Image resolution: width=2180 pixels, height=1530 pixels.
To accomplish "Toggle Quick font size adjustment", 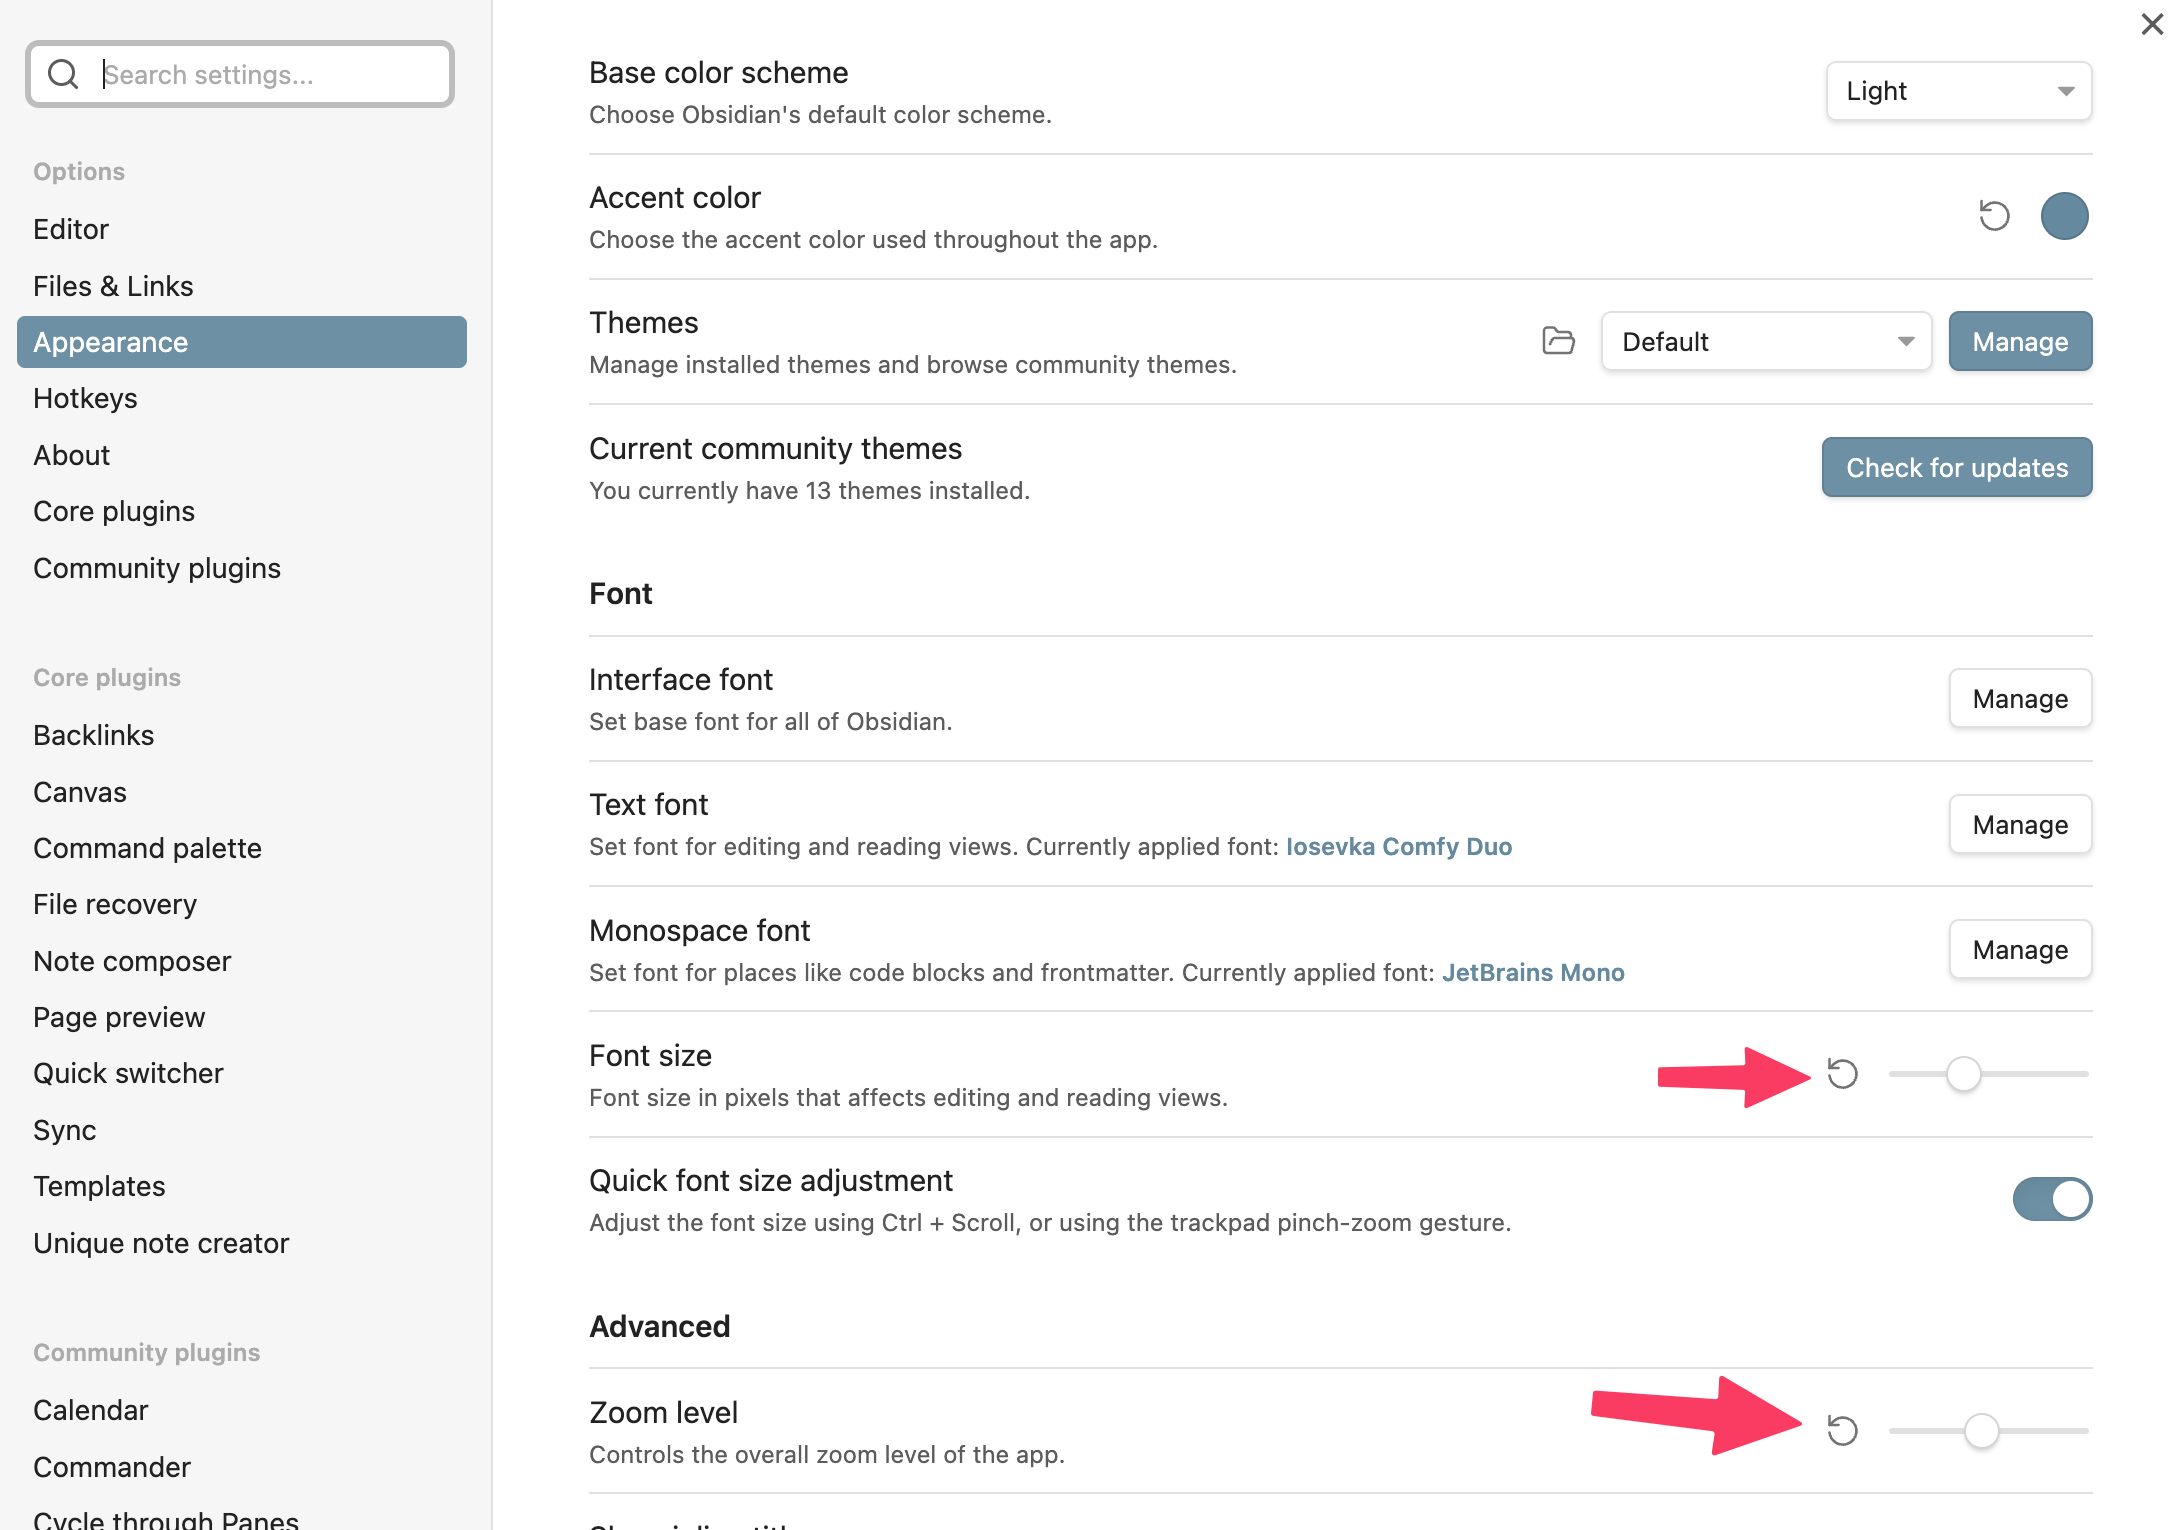I will click(2052, 1199).
